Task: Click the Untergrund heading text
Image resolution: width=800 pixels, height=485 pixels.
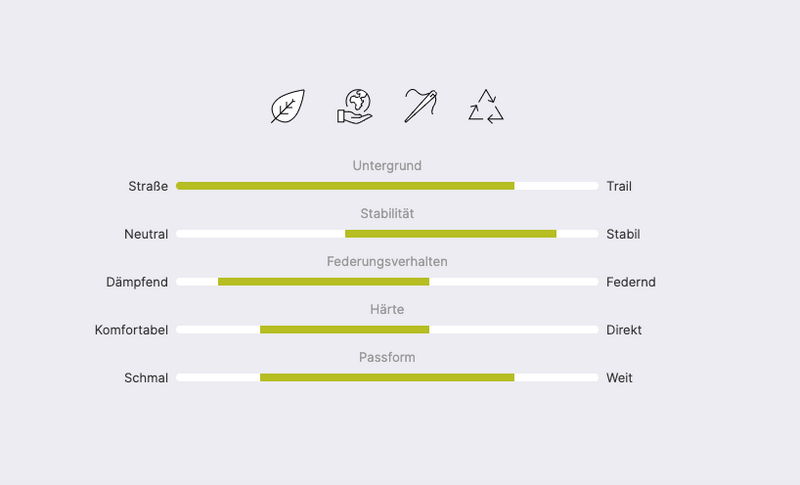Action: (387, 165)
